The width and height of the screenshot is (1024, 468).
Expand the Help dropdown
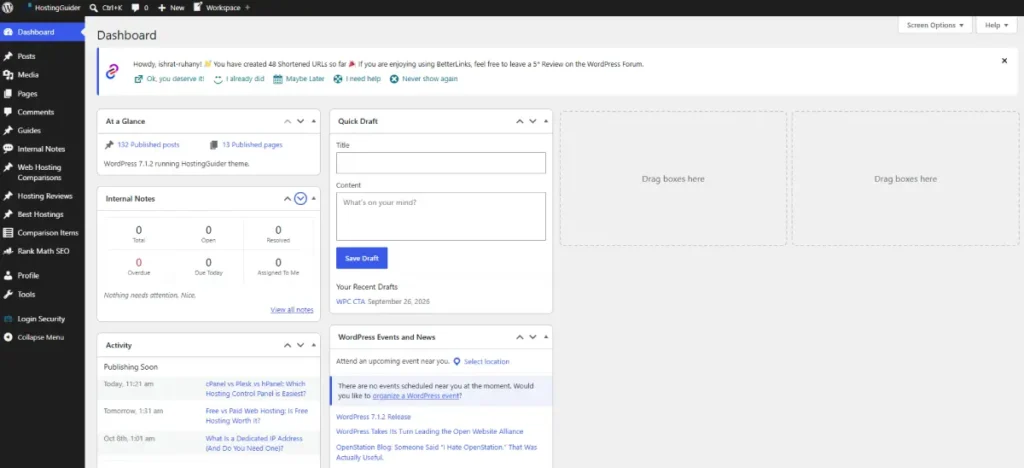coord(996,25)
